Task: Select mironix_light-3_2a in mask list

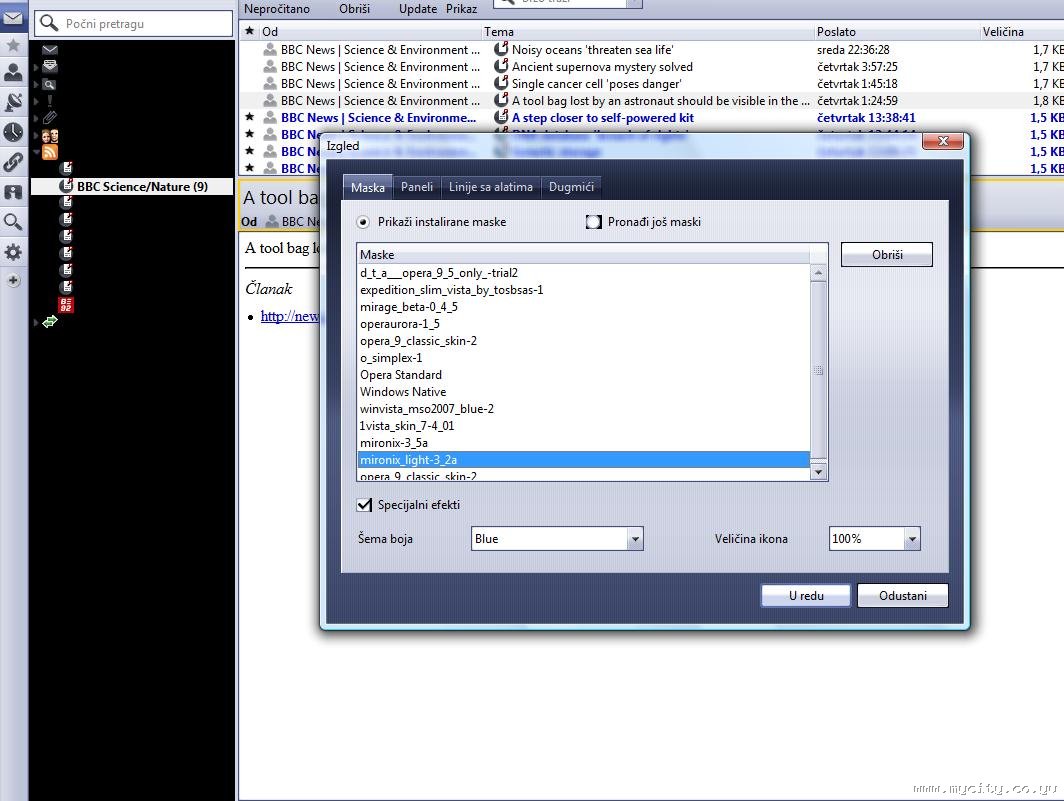Action: point(584,460)
